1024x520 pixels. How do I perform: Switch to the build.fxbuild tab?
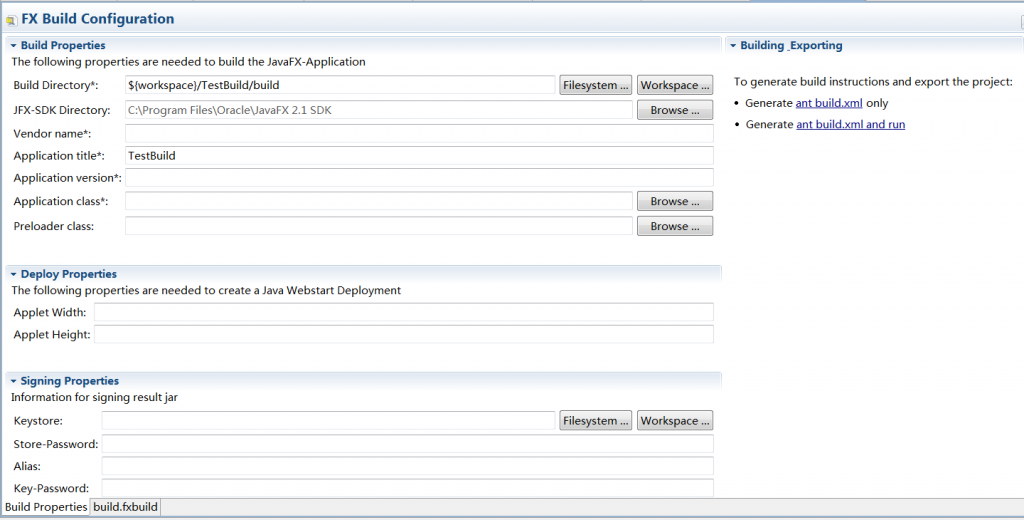(125, 507)
